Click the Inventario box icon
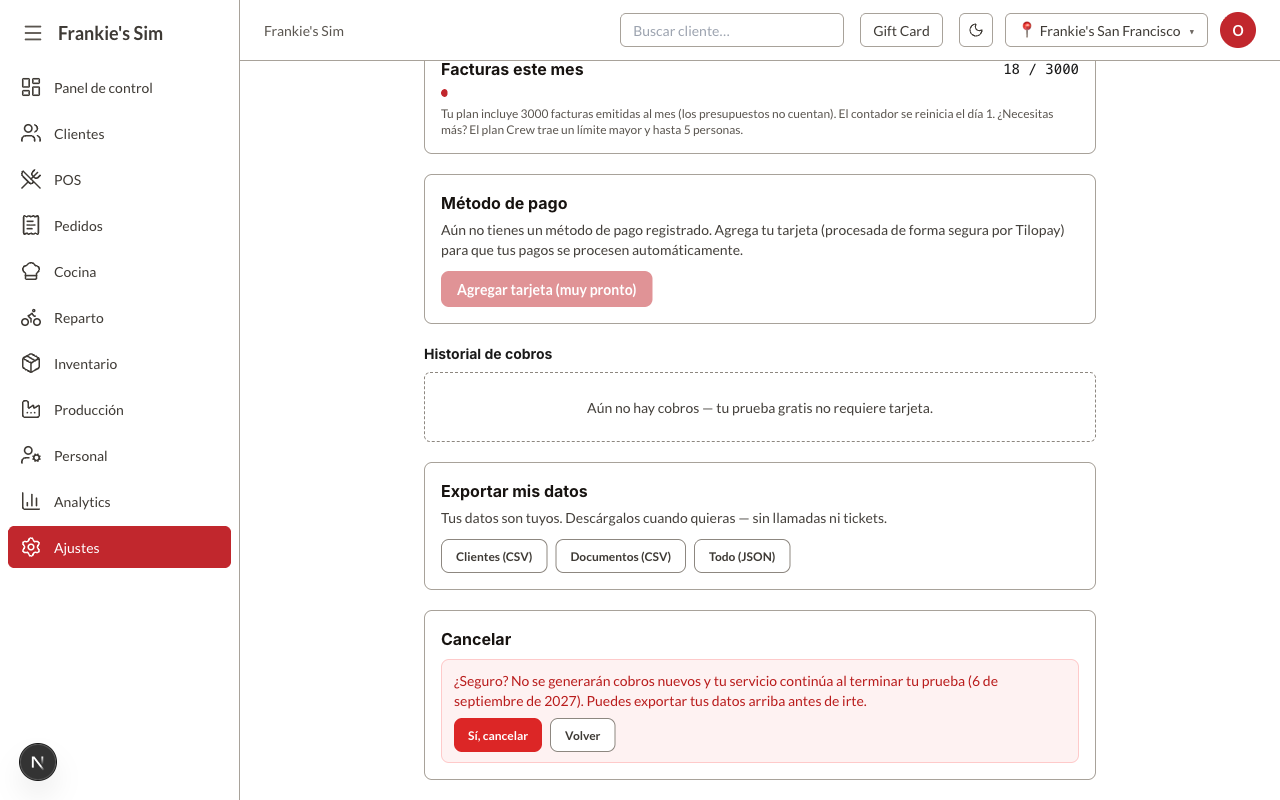This screenshot has height=800, width=1280. (x=31, y=363)
